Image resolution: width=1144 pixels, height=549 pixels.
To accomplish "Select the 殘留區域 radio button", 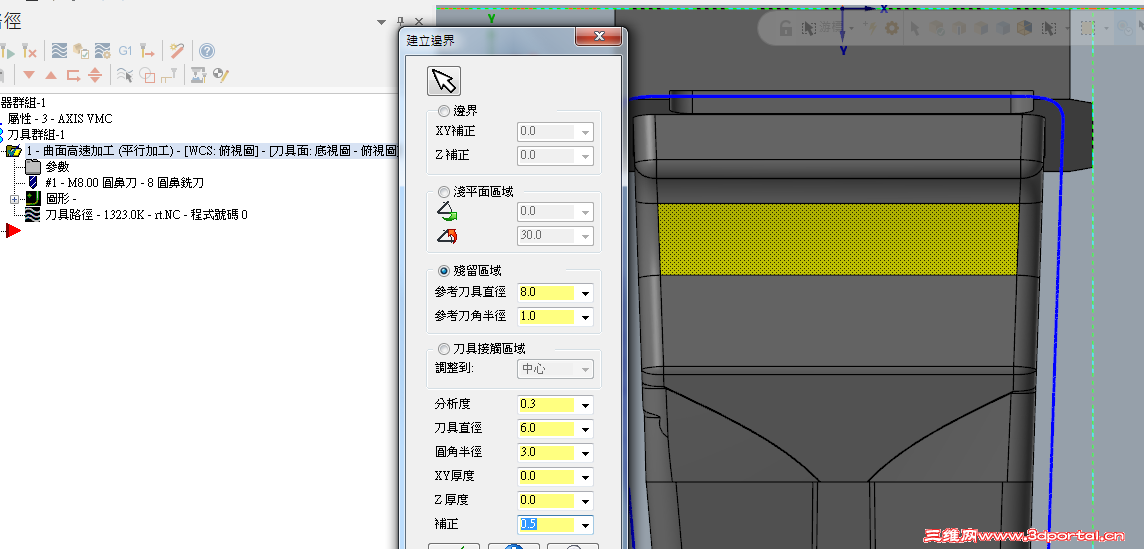I will (444, 271).
